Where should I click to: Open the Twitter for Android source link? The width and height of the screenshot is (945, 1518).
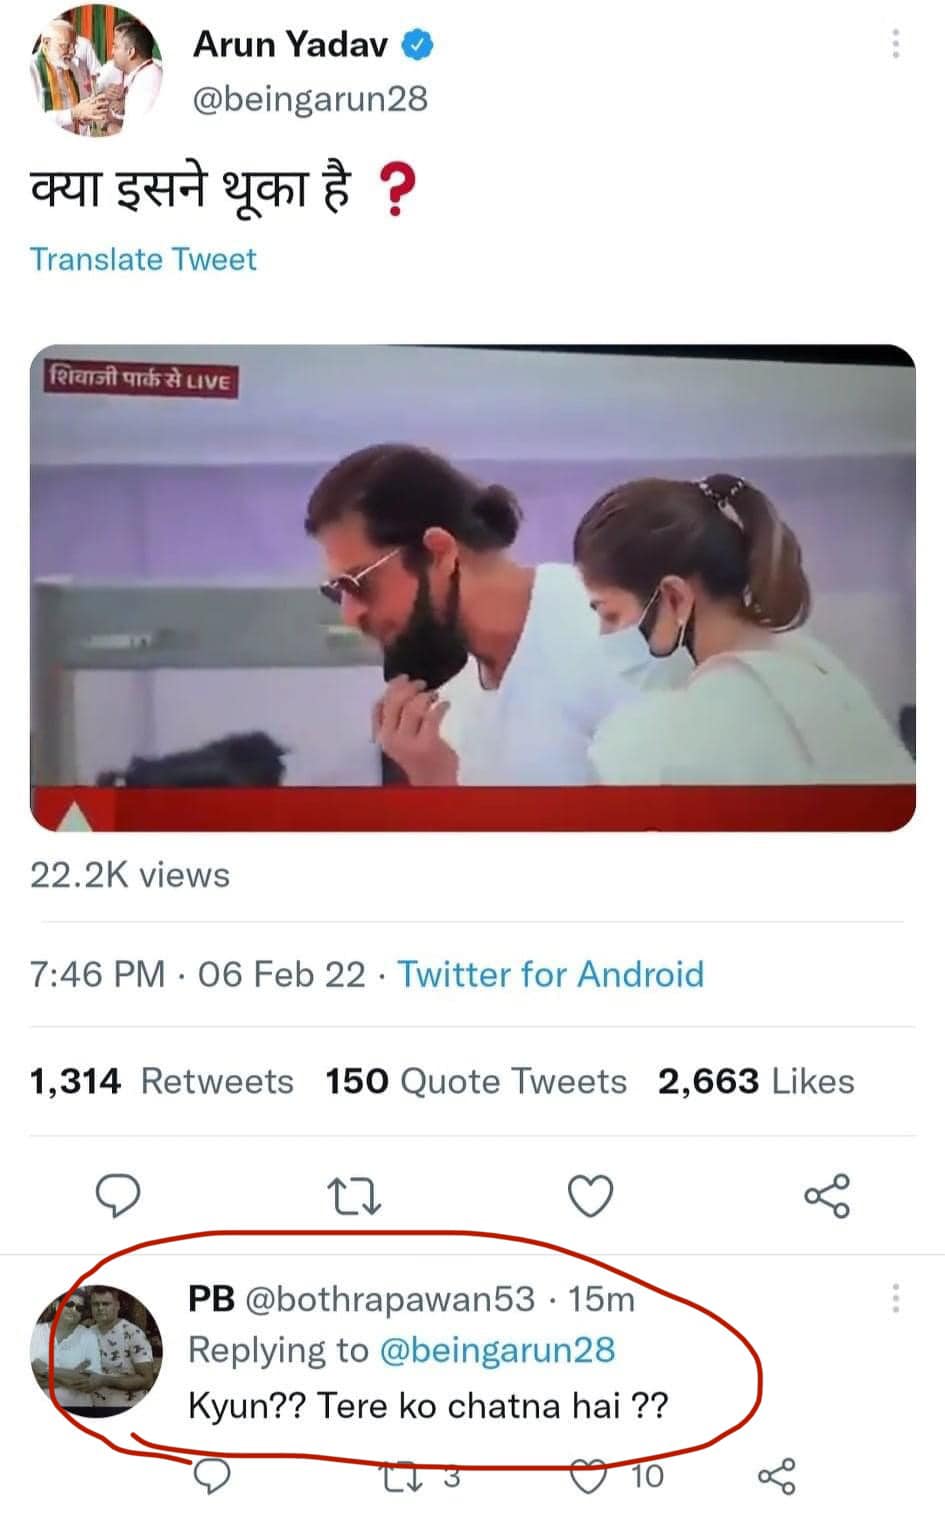[x=551, y=974]
